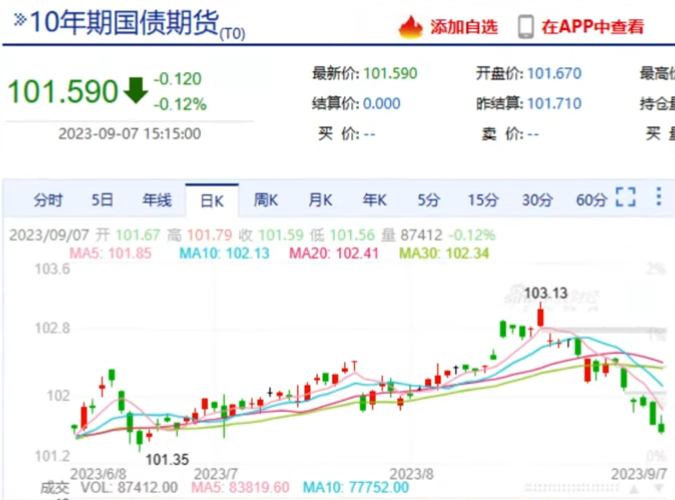Choose the 年K yearly candlestick tab
This screenshot has width=675, height=500.
[374, 199]
